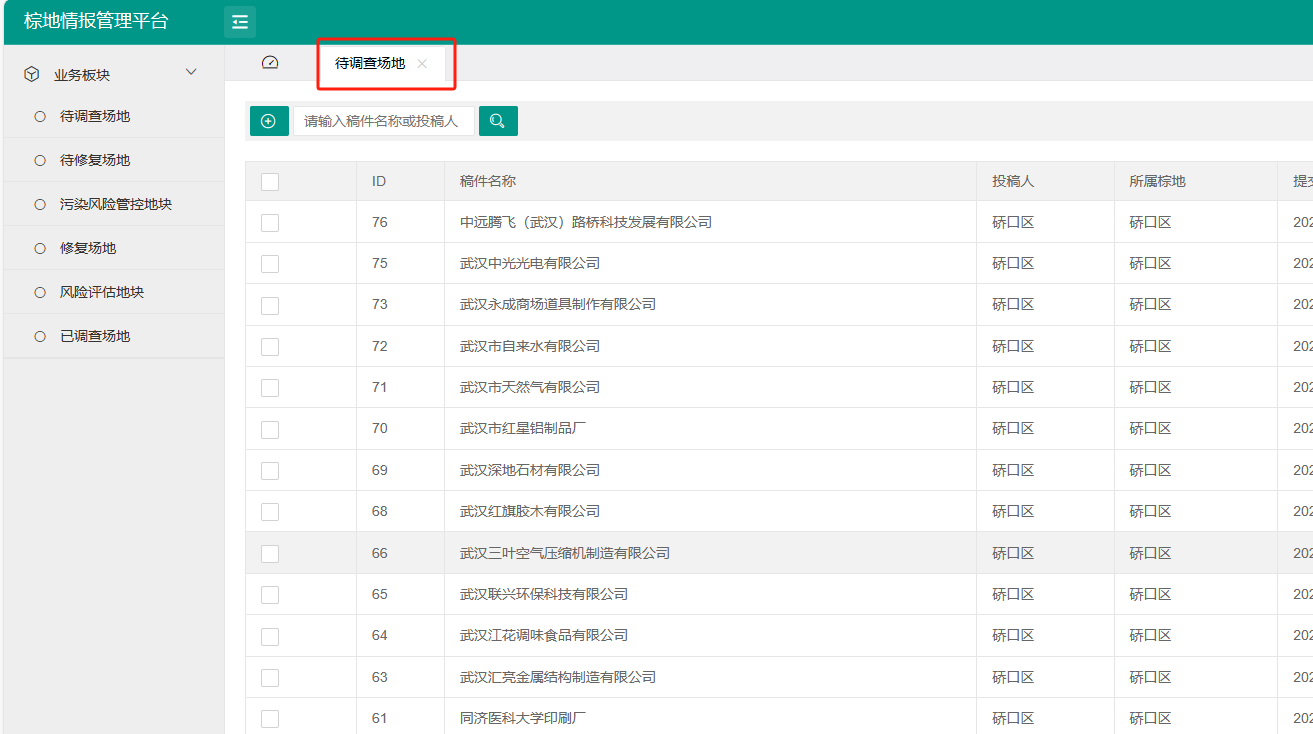Image resolution: width=1313 pixels, height=734 pixels.
Task: Focus the 请输入稿件名称或投稿人 search field
Action: (383, 121)
